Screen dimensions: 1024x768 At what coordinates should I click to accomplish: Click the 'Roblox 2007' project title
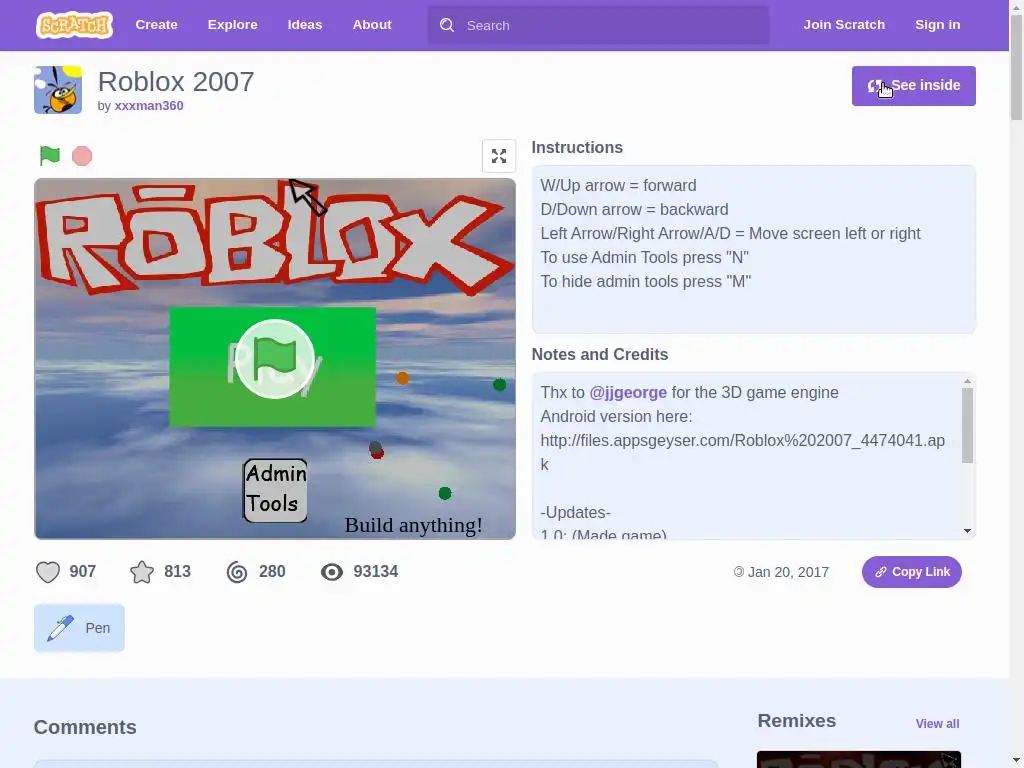[x=176, y=82]
